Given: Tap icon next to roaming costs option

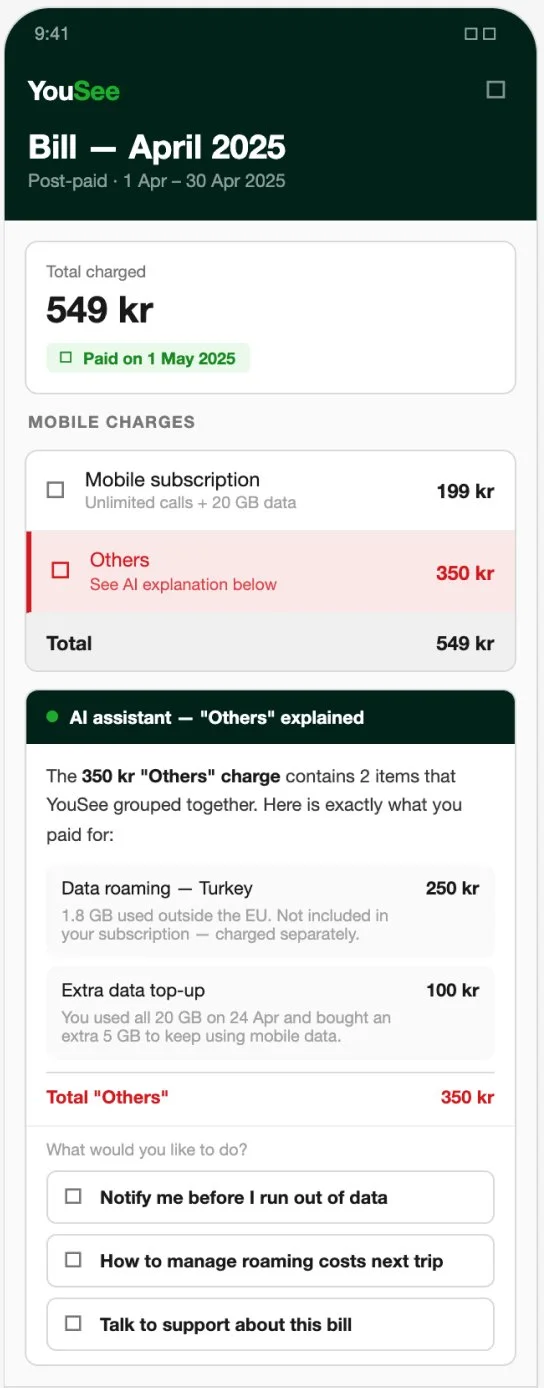Looking at the screenshot, I should 73,1260.
